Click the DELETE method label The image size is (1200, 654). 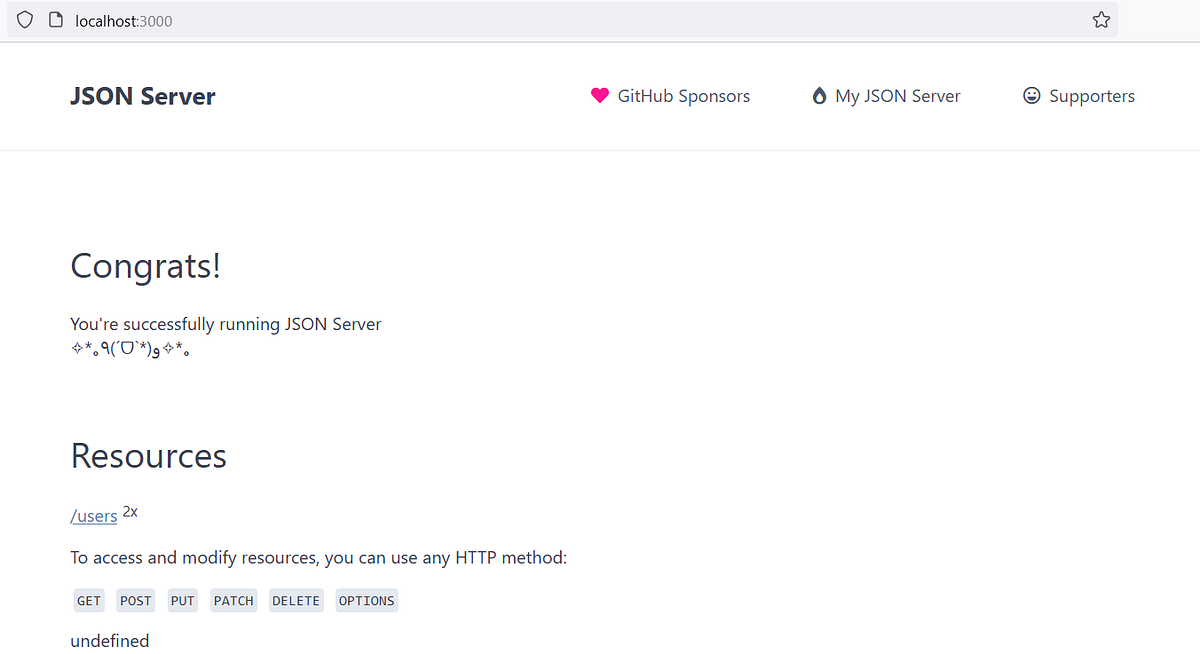pos(296,601)
